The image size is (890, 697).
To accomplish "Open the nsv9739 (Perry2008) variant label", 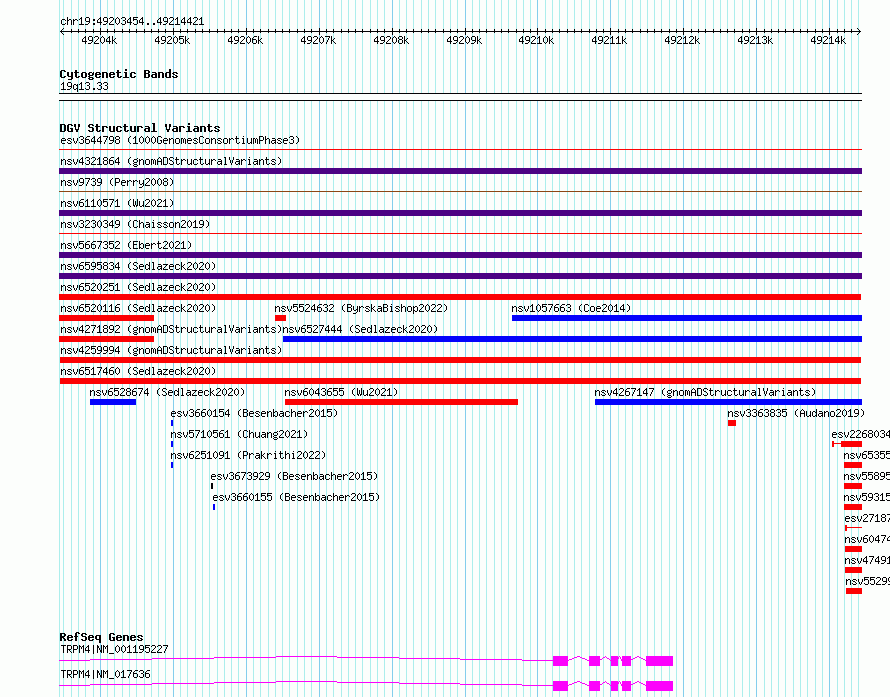I will coord(117,182).
